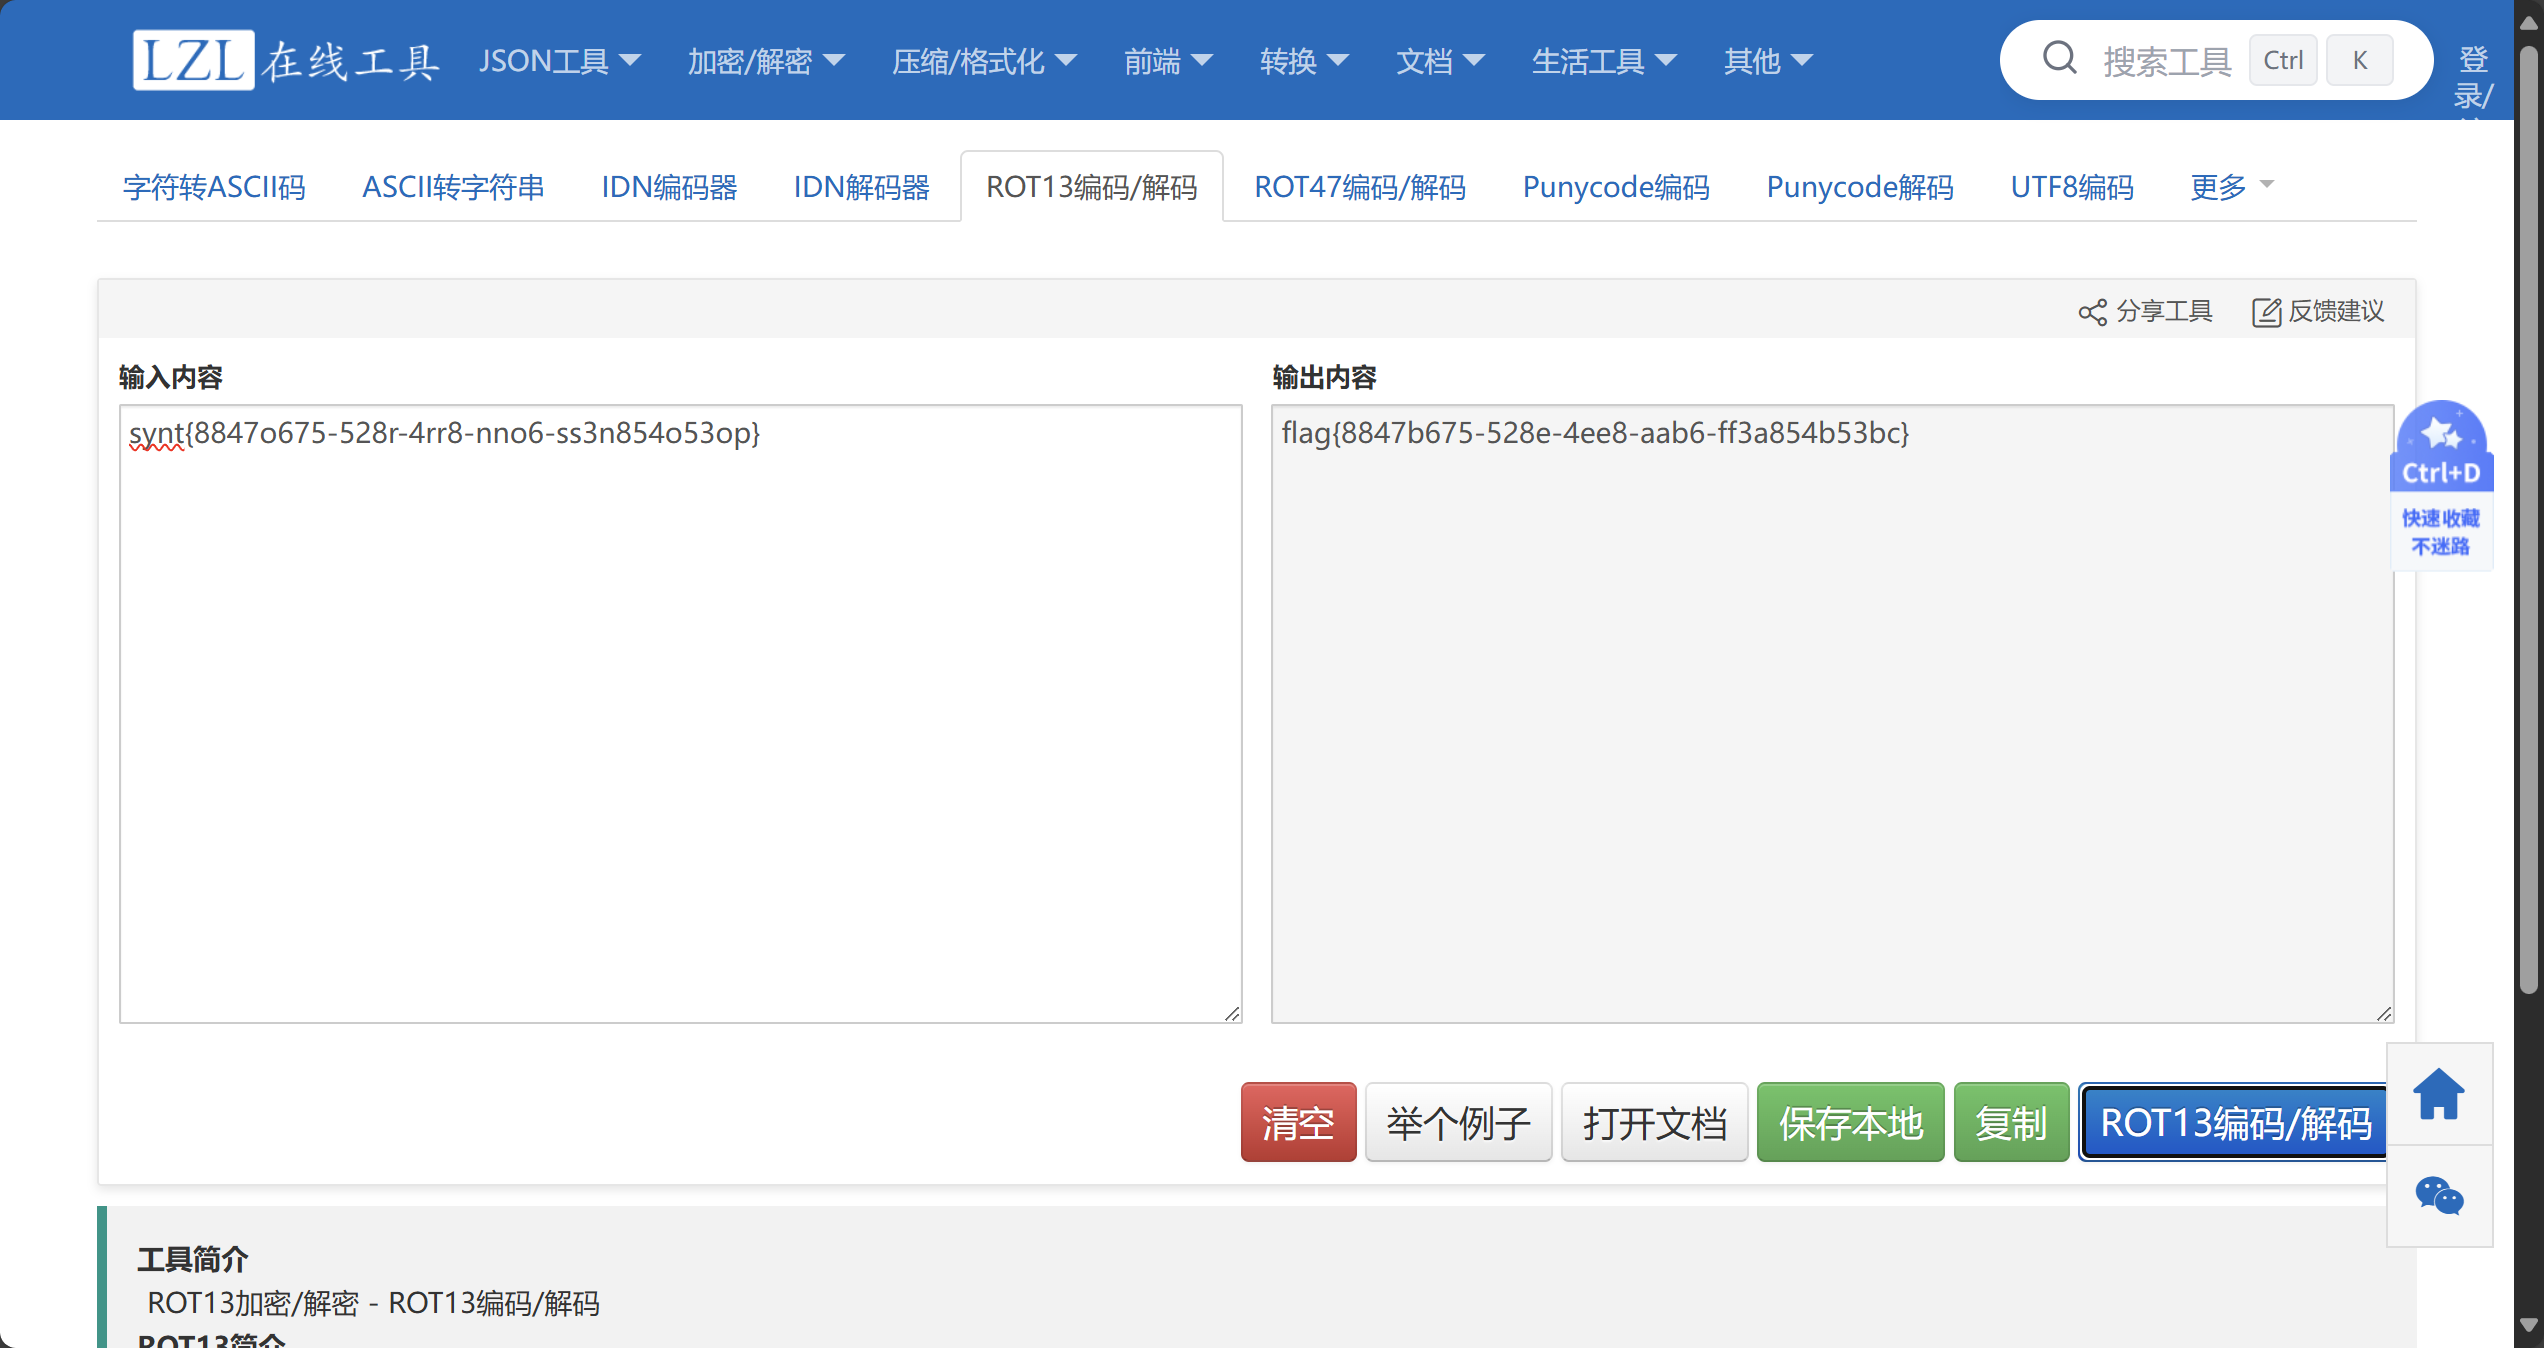Switch to Punycode编码 tab
The image size is (2544, 1348).
tap(1615, 187)
